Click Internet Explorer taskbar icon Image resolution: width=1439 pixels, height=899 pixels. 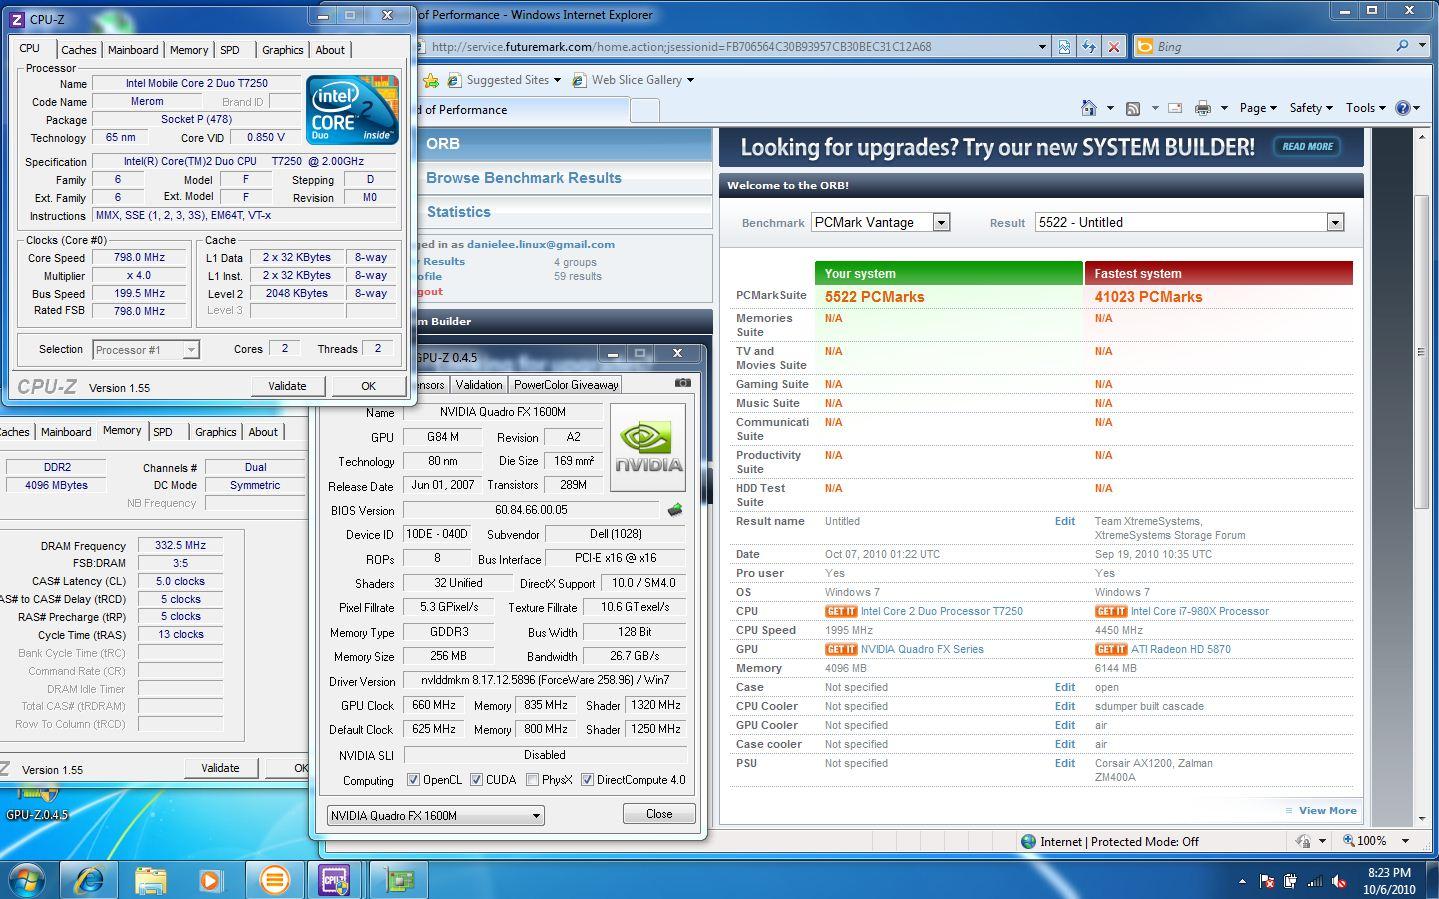pyautogui.click(x=90, y=879)
